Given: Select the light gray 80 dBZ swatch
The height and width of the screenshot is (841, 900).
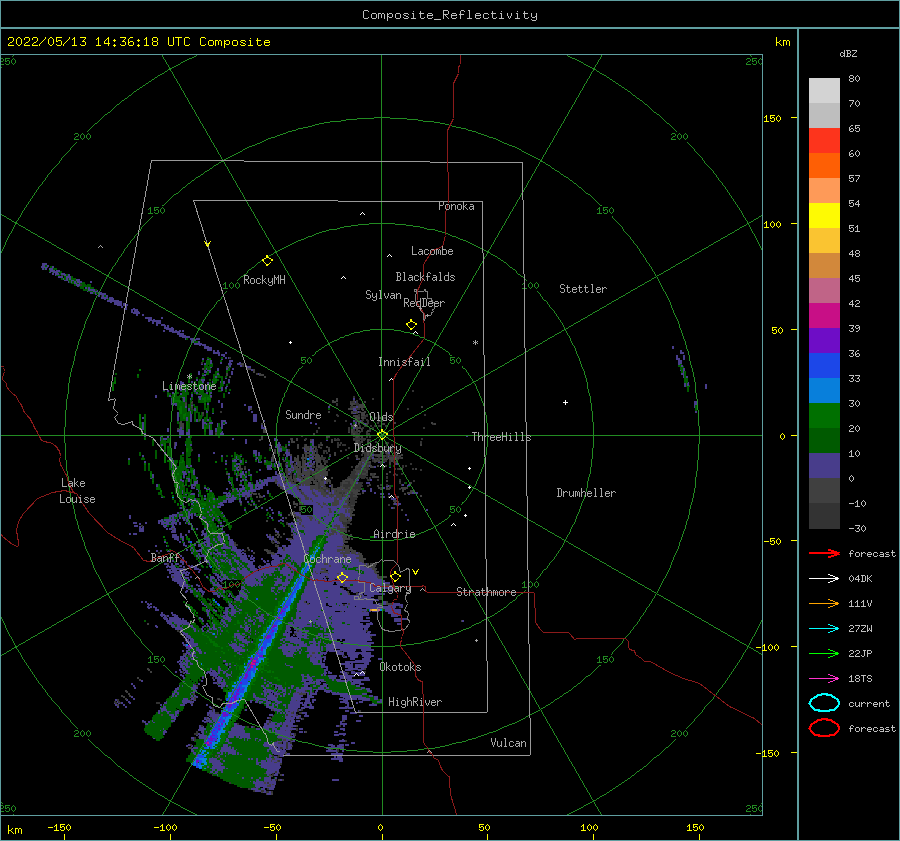Looking at the screenshot, I should click(x=824, y=90).
